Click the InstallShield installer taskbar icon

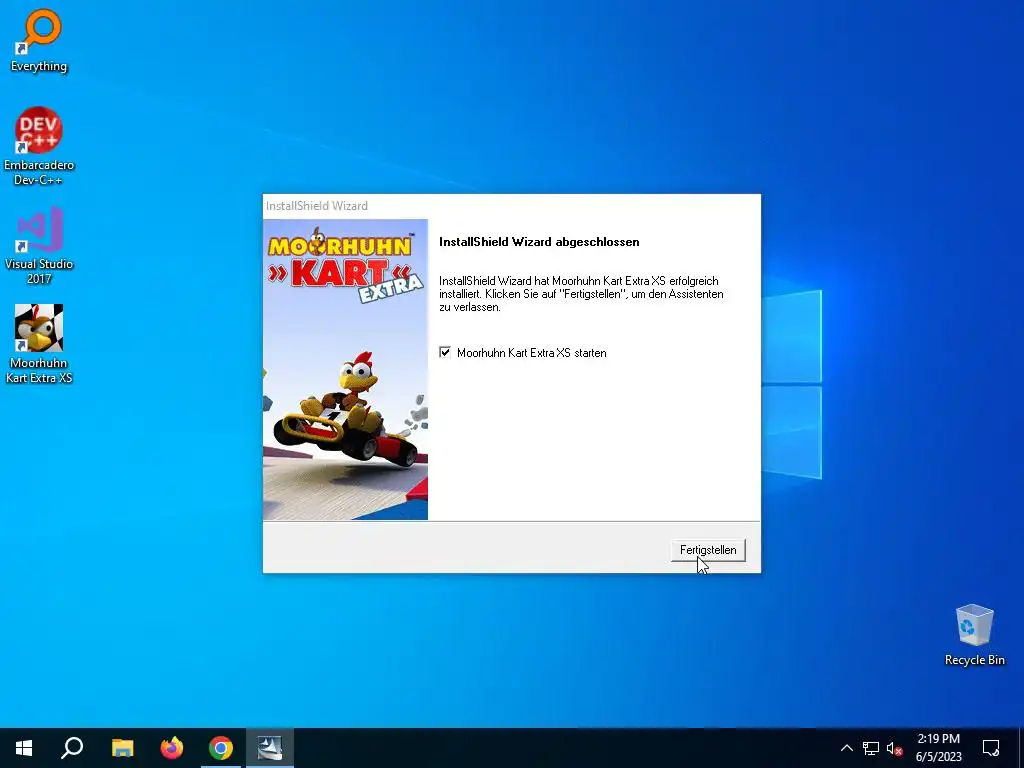(270, 748)
